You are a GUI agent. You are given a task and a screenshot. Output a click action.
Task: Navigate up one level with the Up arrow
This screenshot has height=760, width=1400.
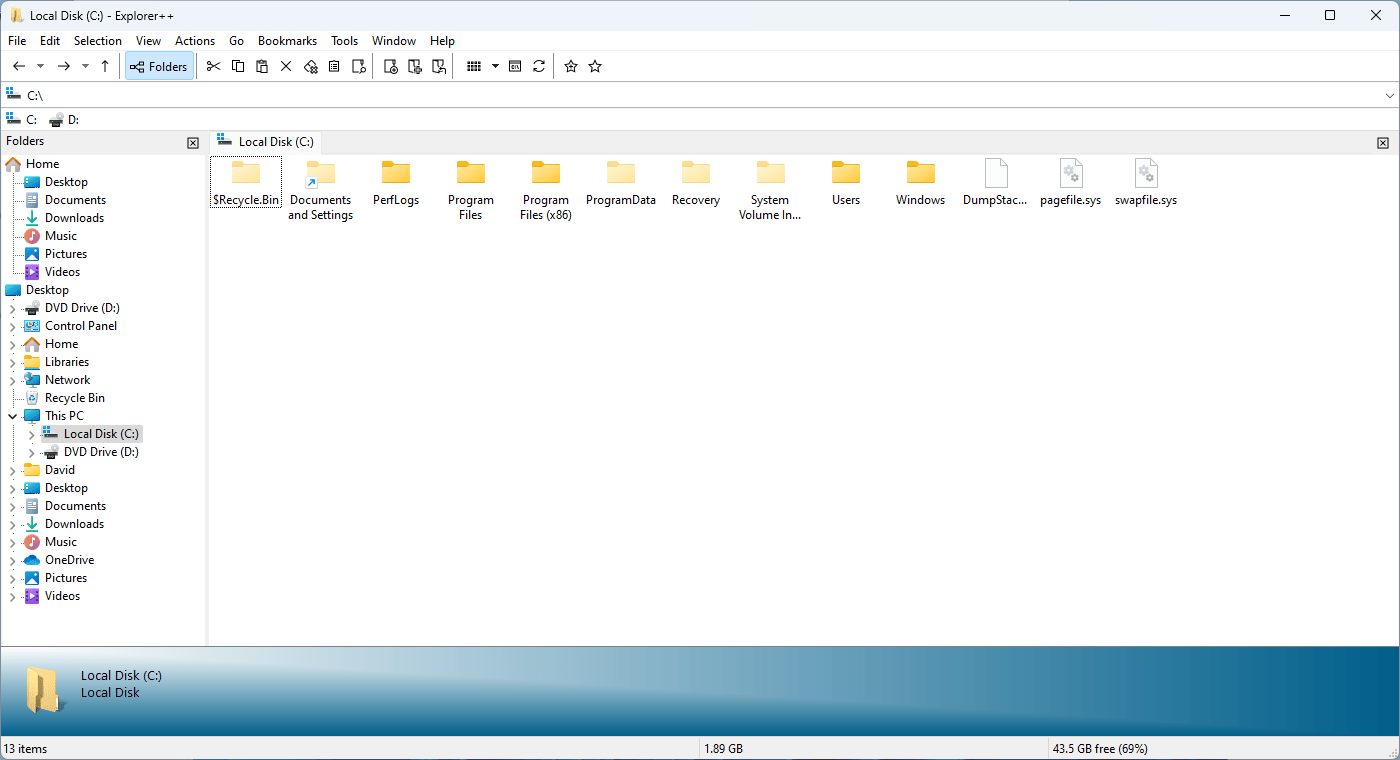(x=104, y=66)
